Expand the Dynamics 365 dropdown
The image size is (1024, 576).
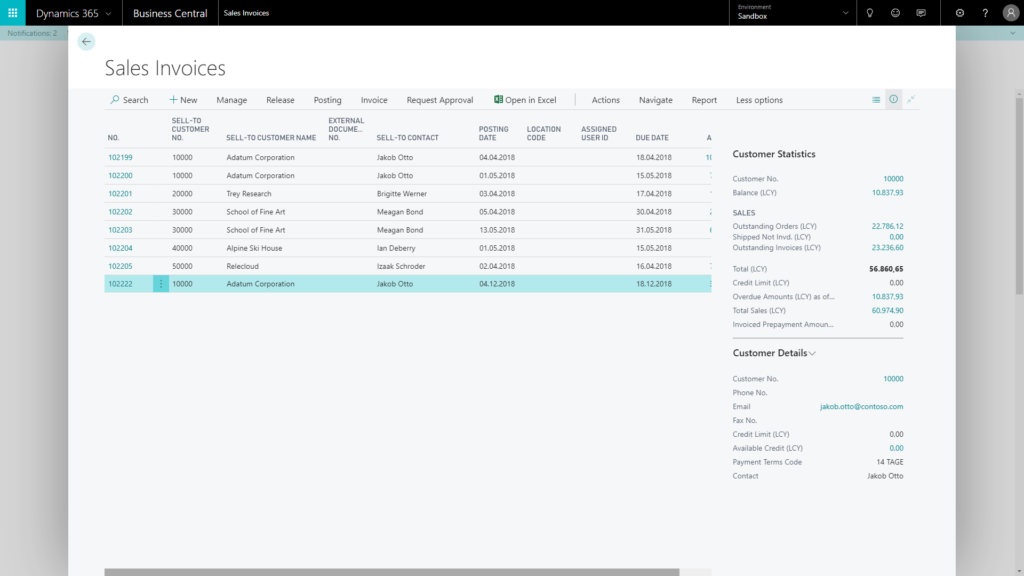point(73,13)
